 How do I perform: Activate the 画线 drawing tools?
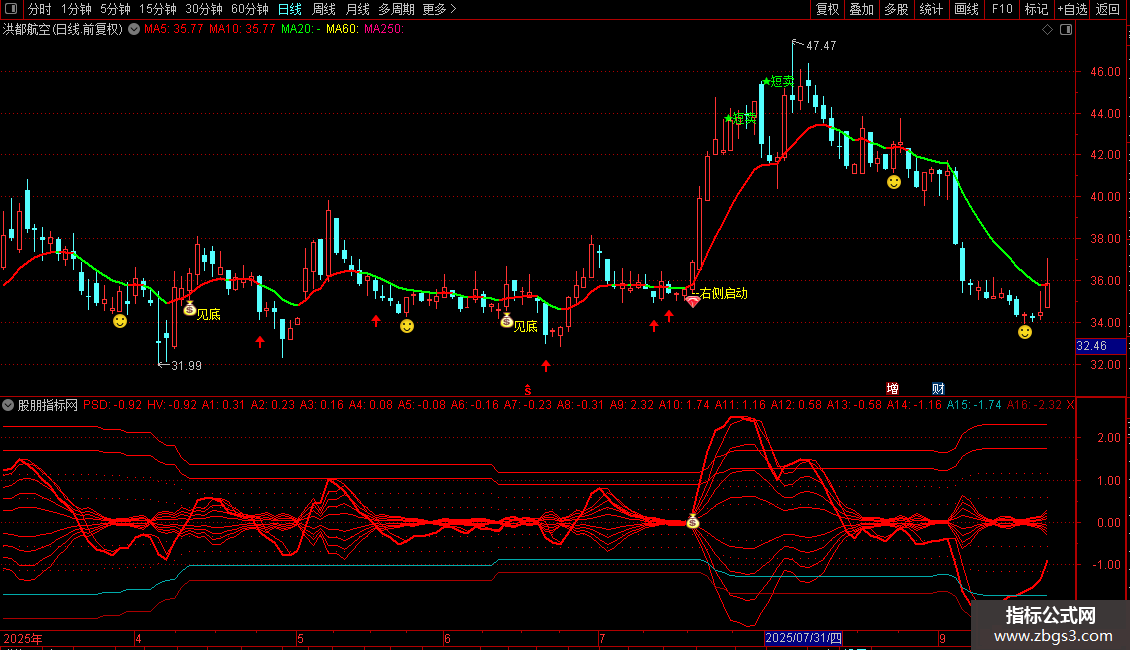coord(966,9)
